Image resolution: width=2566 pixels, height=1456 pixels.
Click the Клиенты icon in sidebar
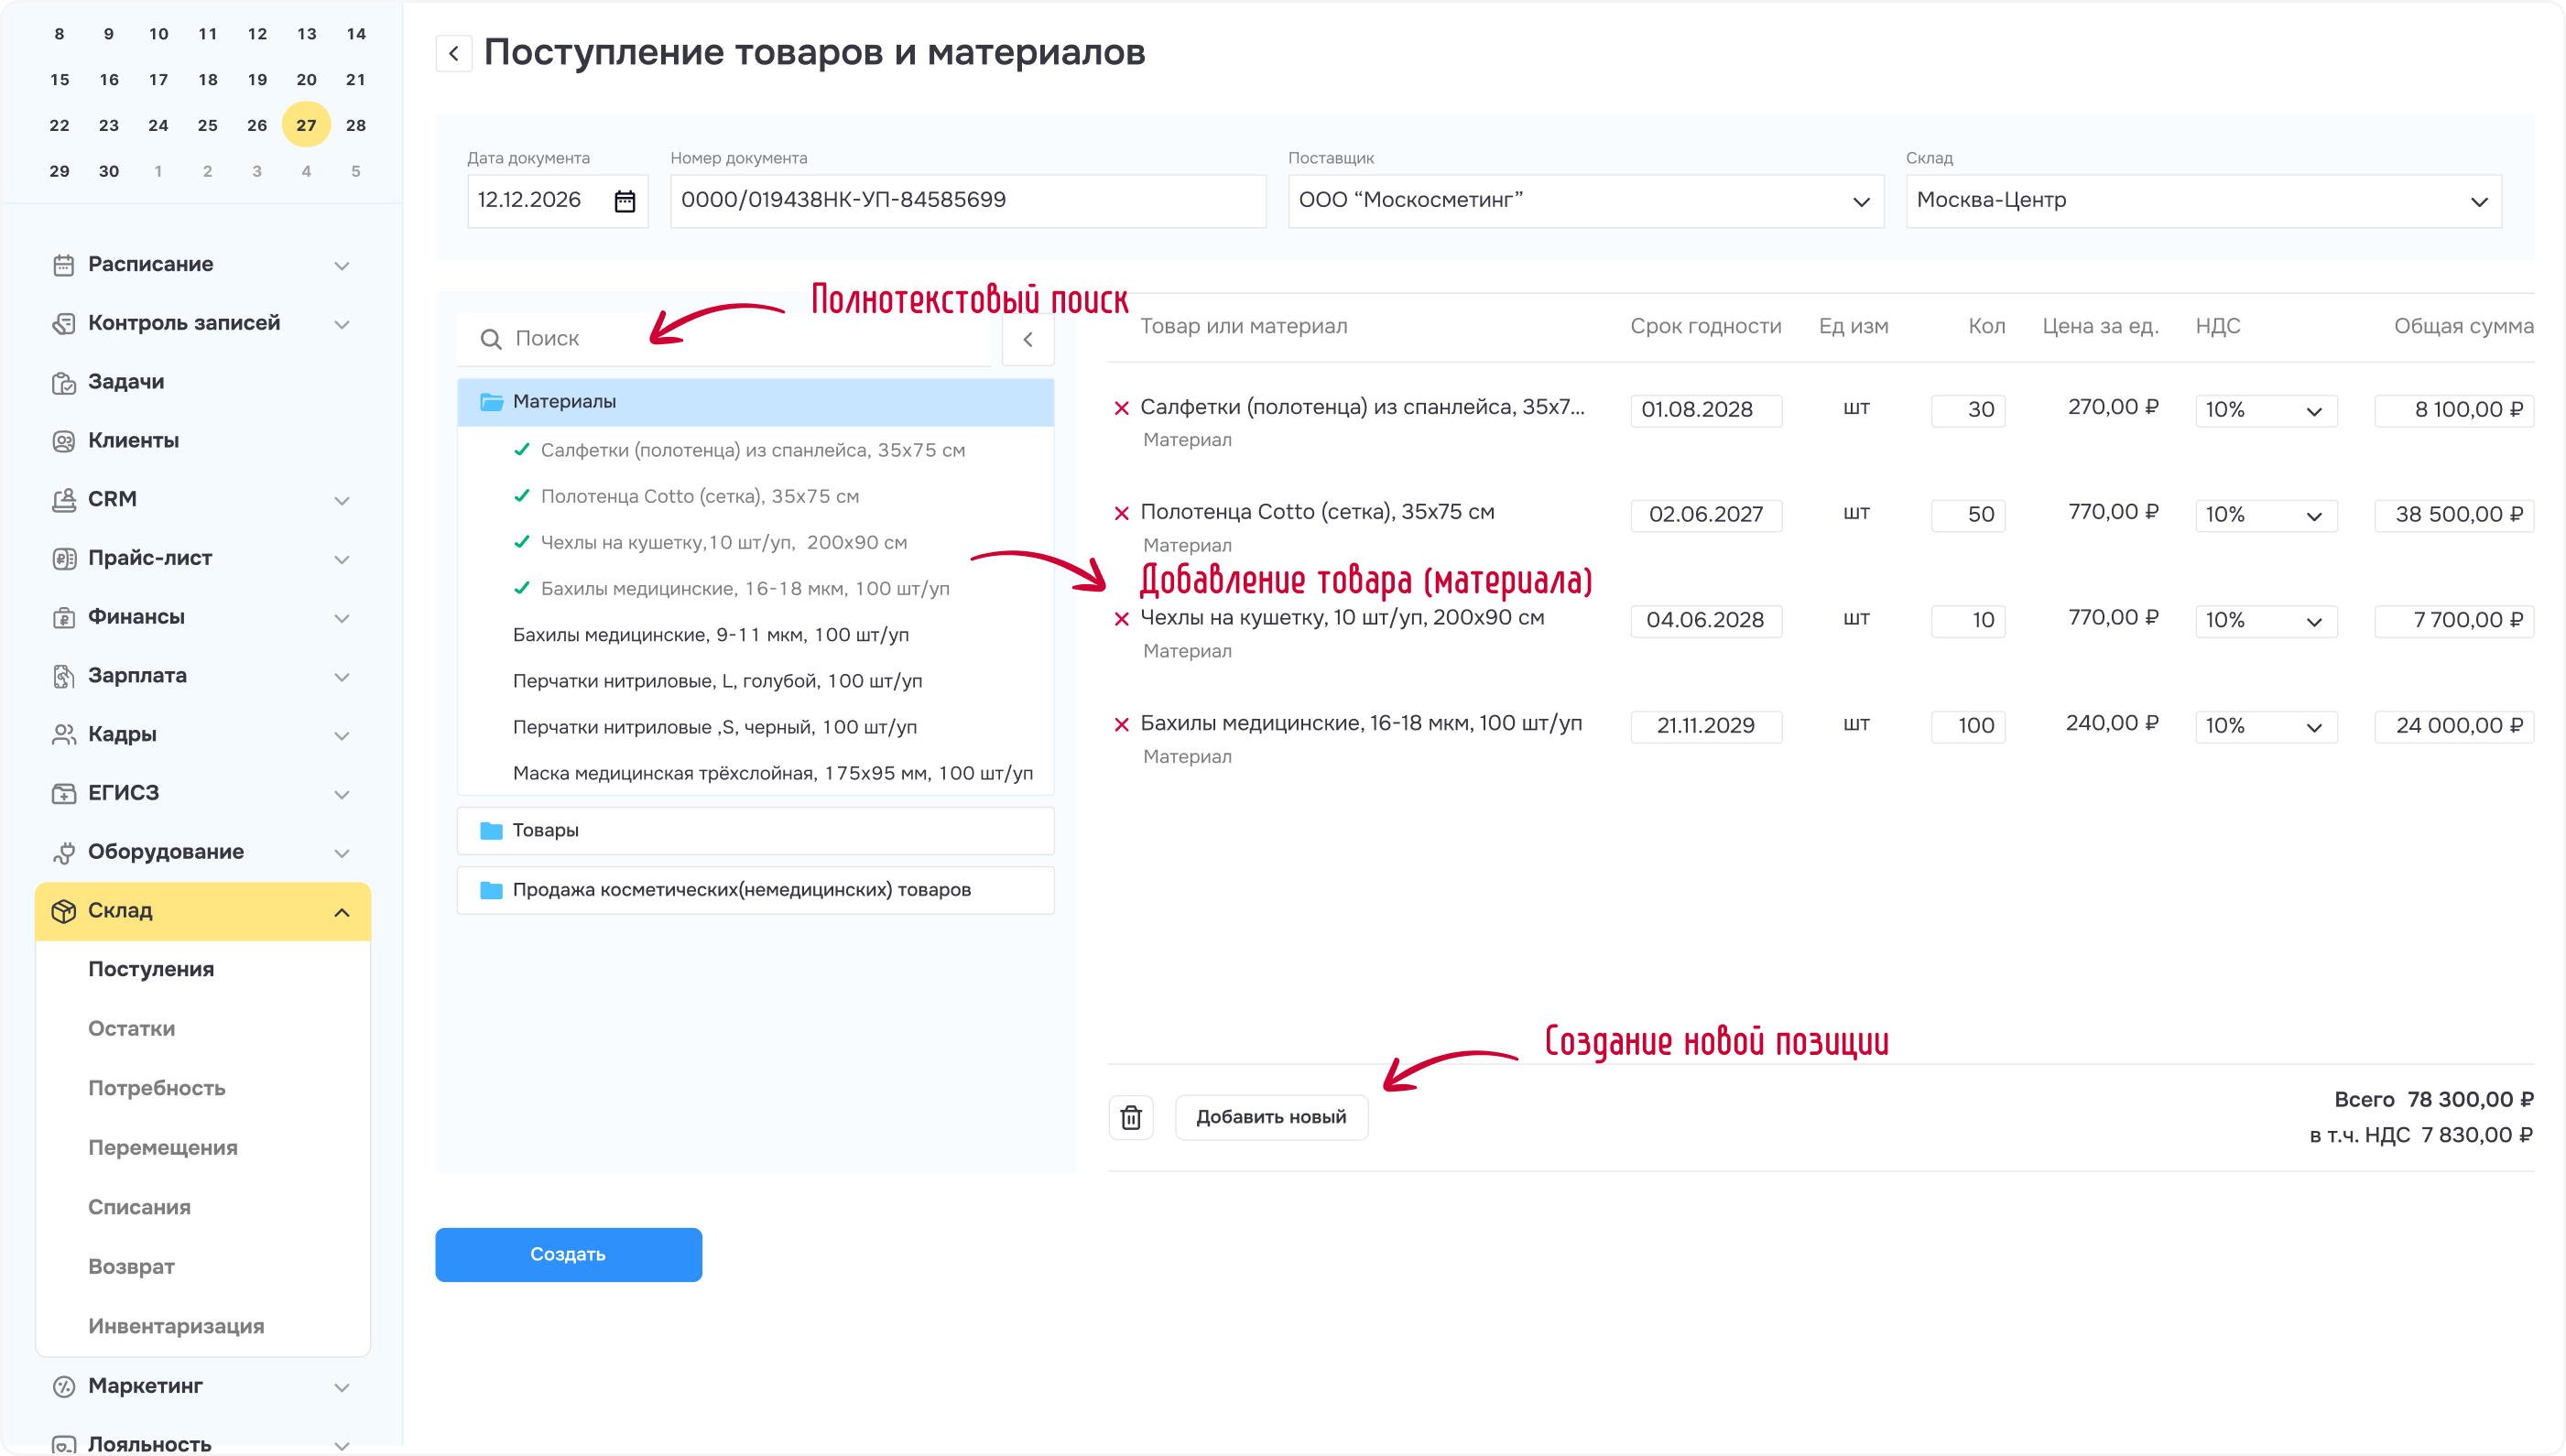64,441
